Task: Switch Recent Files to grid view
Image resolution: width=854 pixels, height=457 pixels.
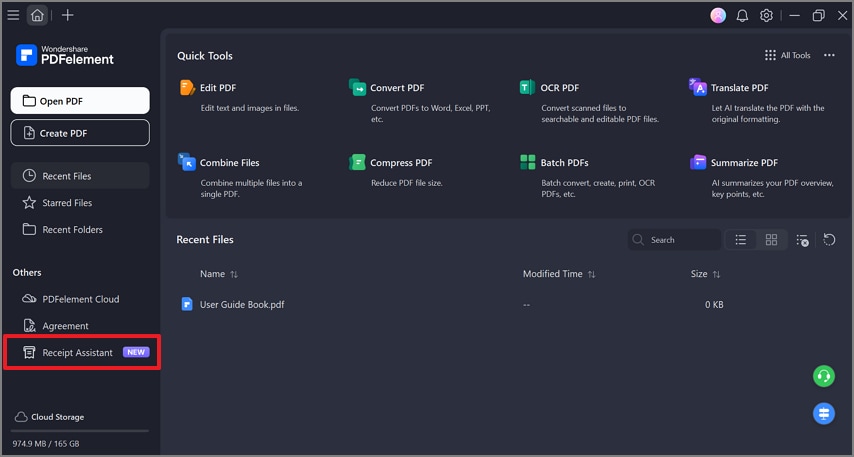Action: (771, 240)
